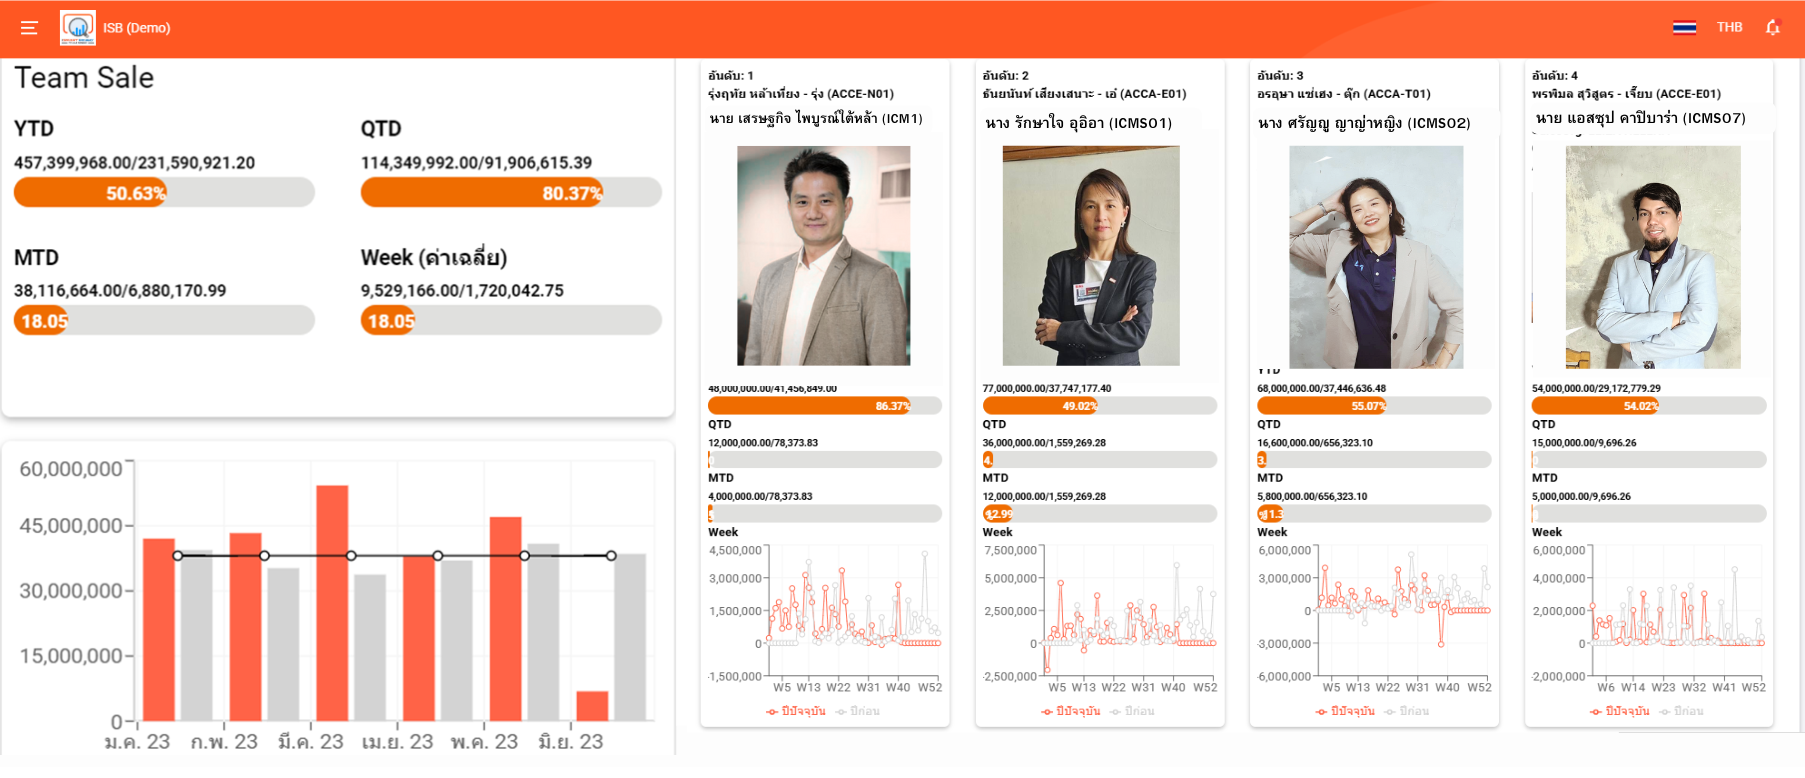
Task: Open the THB currency selector
Action: [x=1729, y=28]
